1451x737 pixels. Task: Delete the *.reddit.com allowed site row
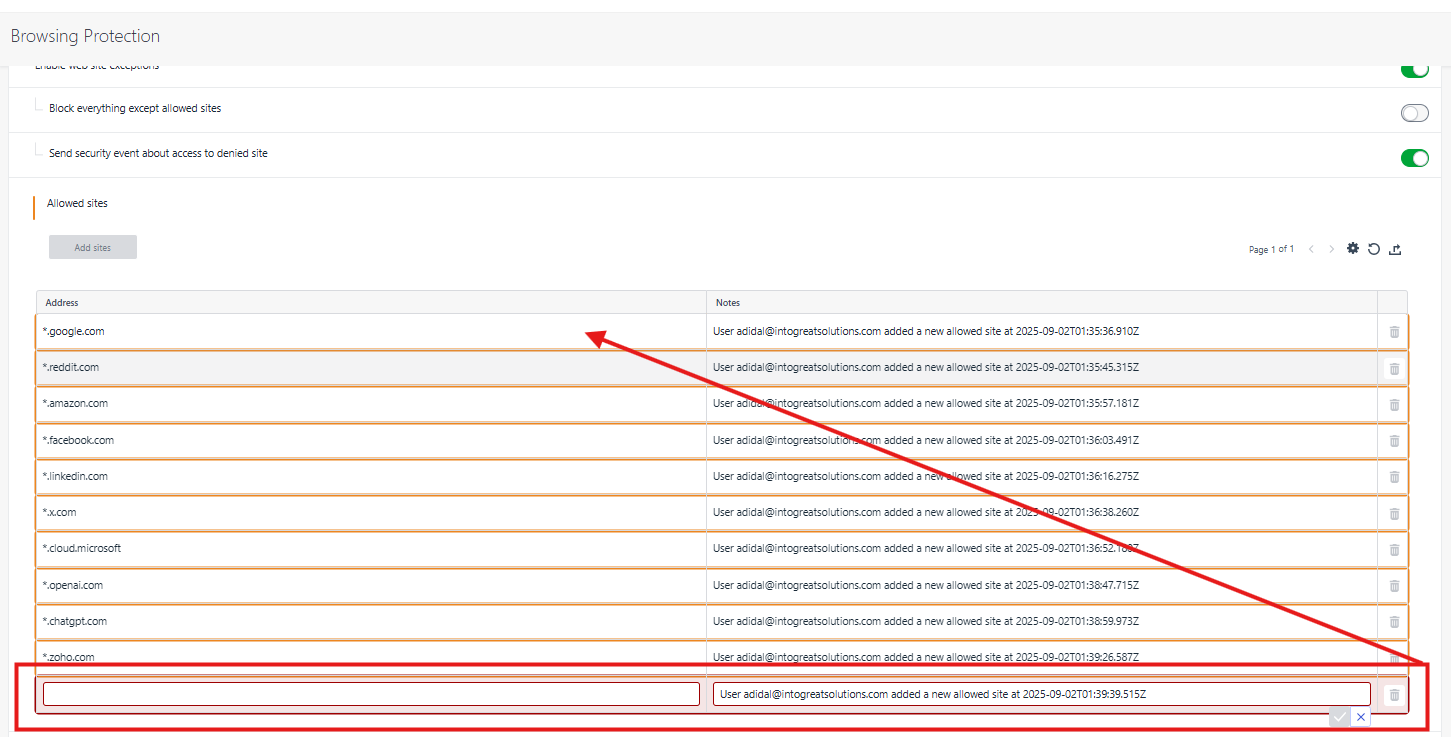pos(1394,368)
